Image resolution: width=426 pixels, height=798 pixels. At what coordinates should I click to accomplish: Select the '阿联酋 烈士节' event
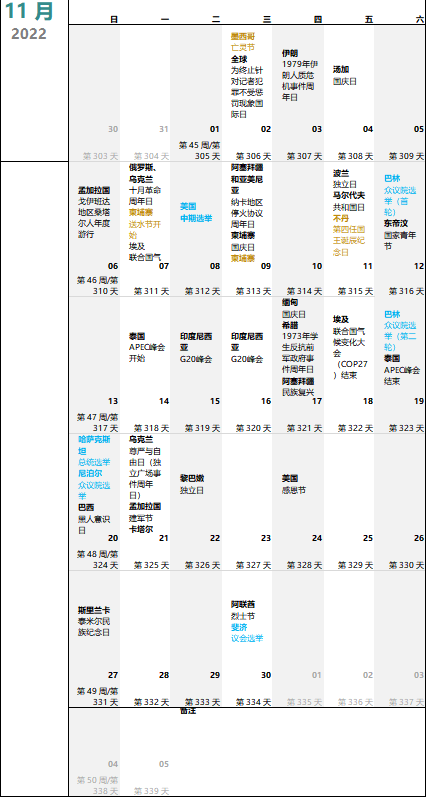243,610
